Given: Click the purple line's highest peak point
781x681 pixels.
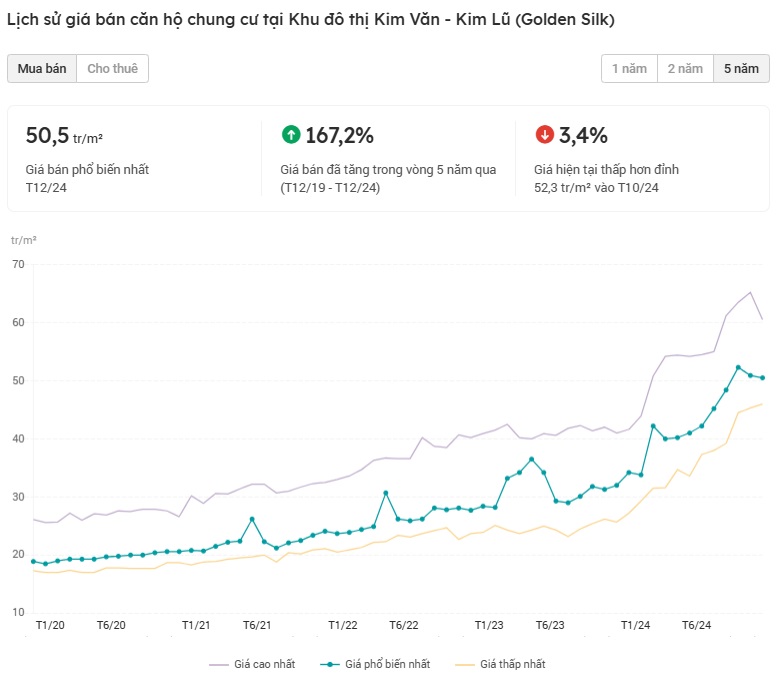Looking at the screenshot, I should click(750, 293).
